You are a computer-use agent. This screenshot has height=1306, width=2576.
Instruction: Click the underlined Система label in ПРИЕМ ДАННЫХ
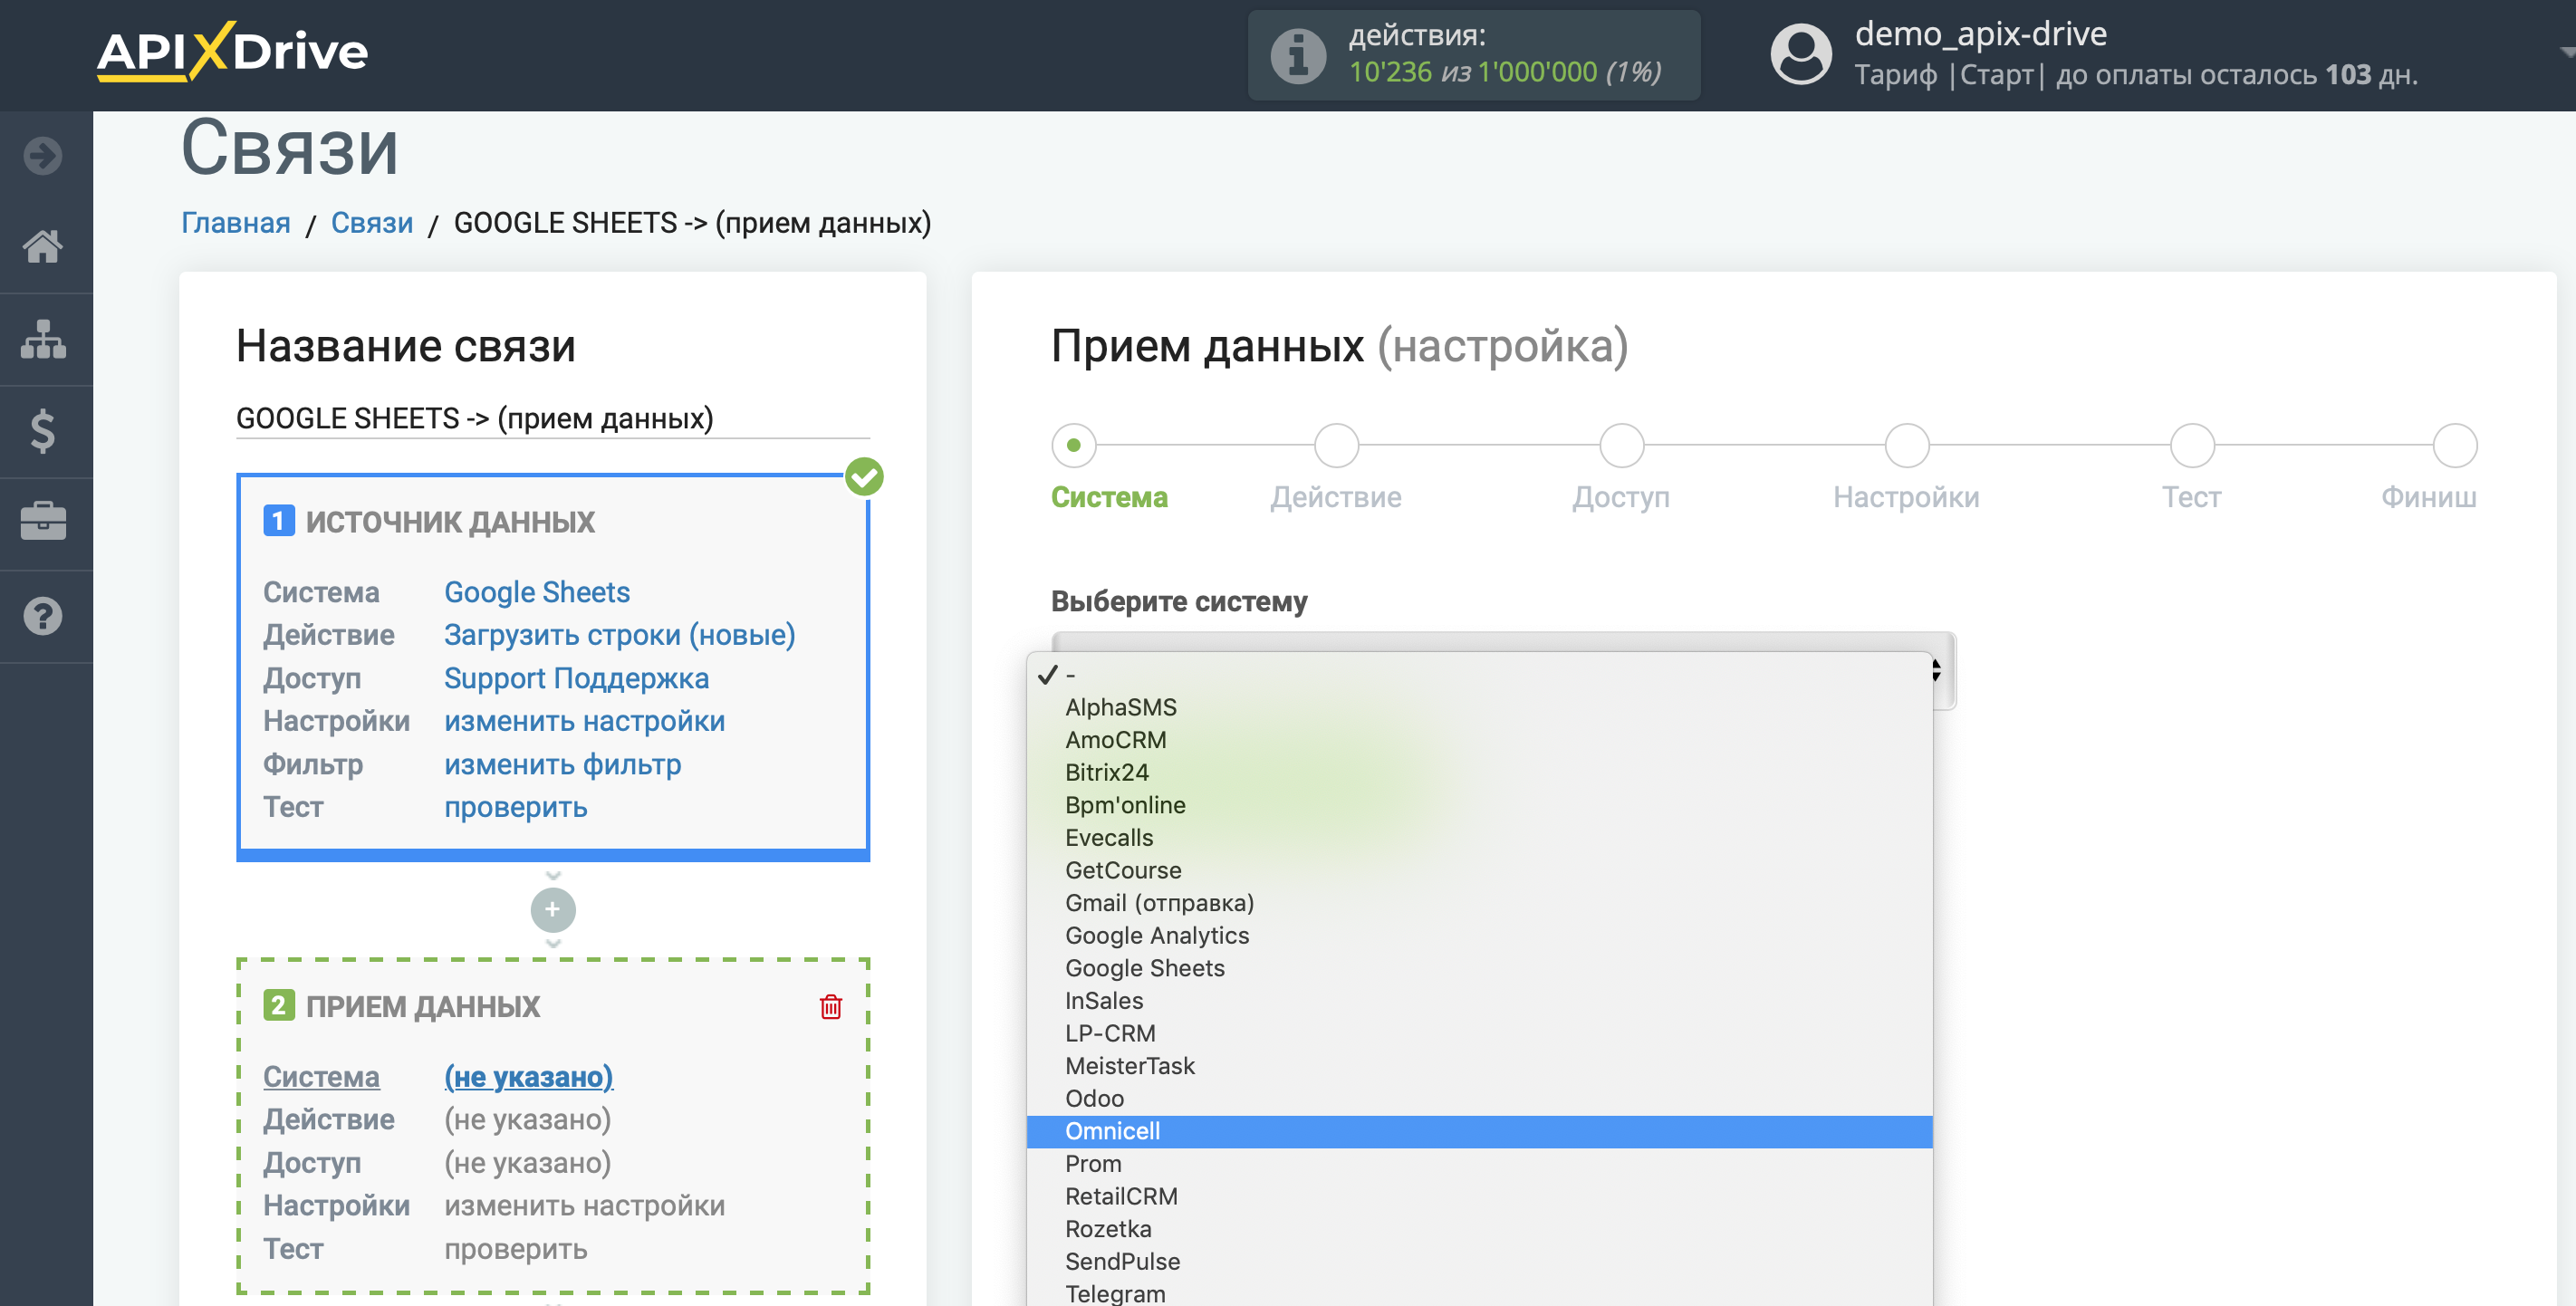coord(321,1077)
